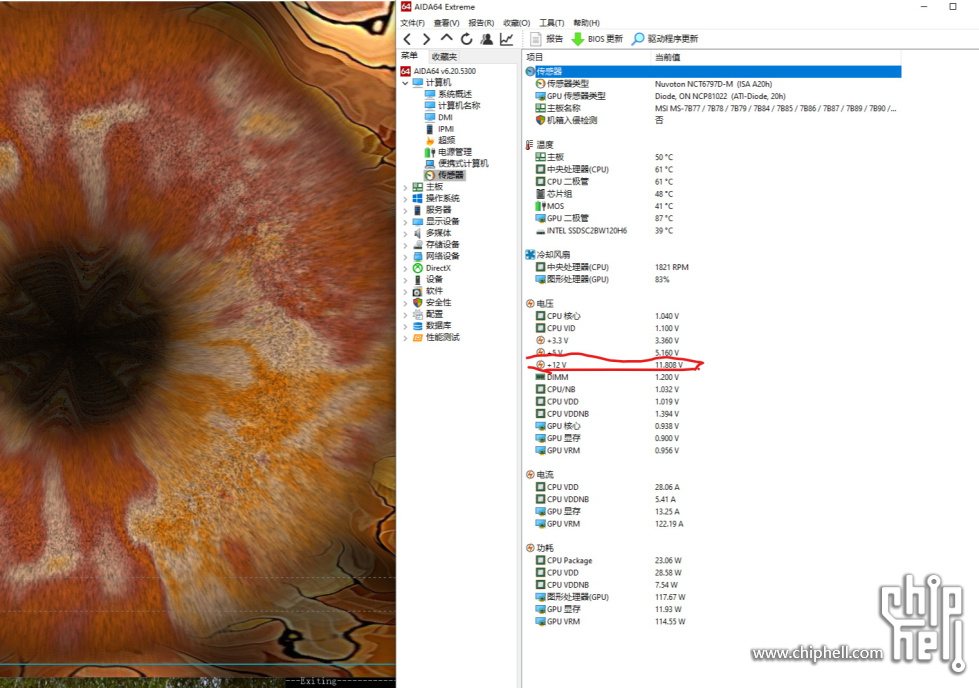Go back with the left arrow toolbar icon
Screen dimensions: 979x688
click(x=407, y=39)
